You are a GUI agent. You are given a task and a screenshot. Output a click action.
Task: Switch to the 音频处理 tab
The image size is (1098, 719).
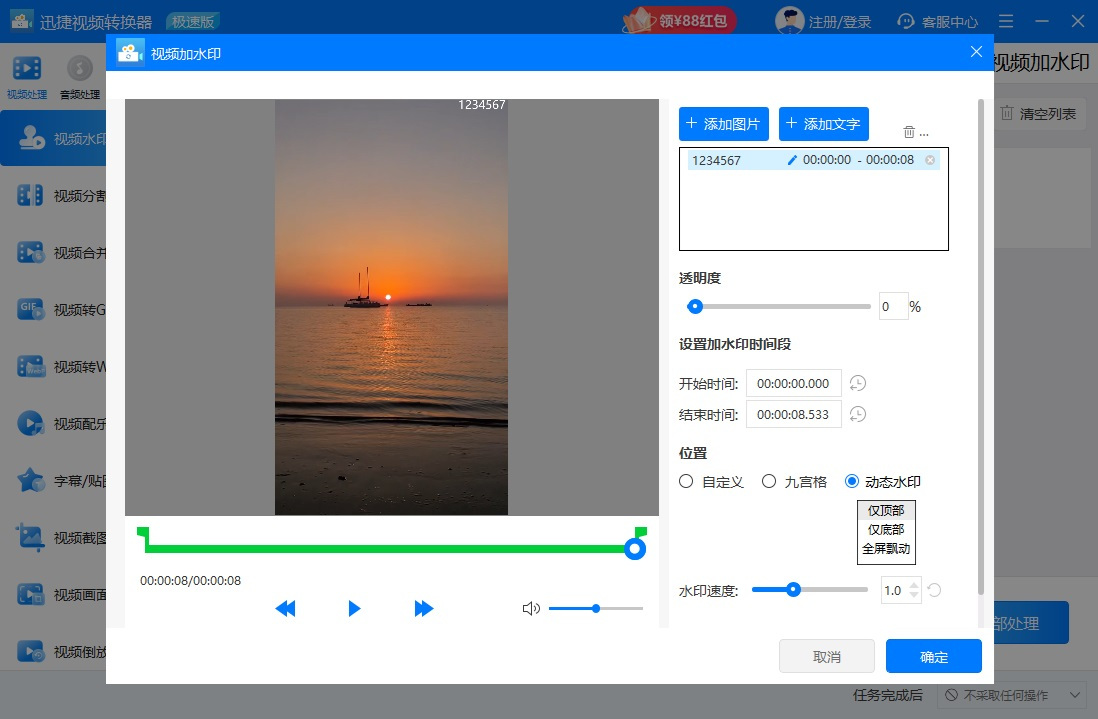point(78,76)
